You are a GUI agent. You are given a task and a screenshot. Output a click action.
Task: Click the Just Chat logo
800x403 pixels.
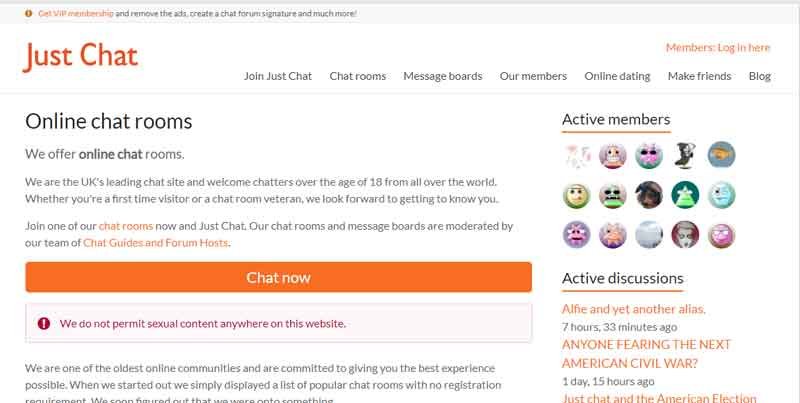tap(81, 56)
